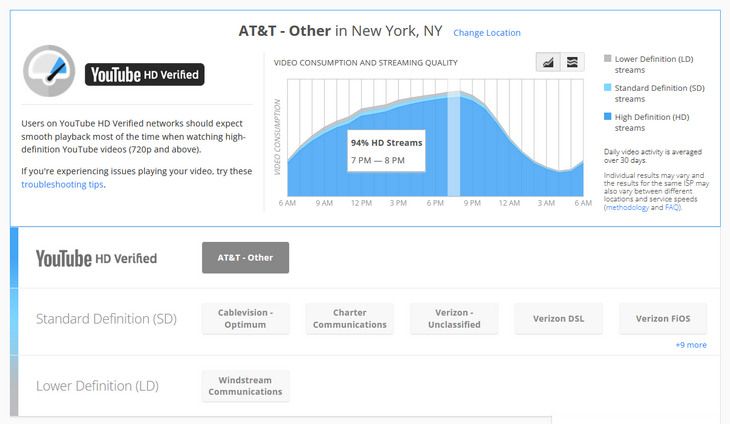Click the Change Location link
The image size is (730, 424).
[x=487, y=33]
